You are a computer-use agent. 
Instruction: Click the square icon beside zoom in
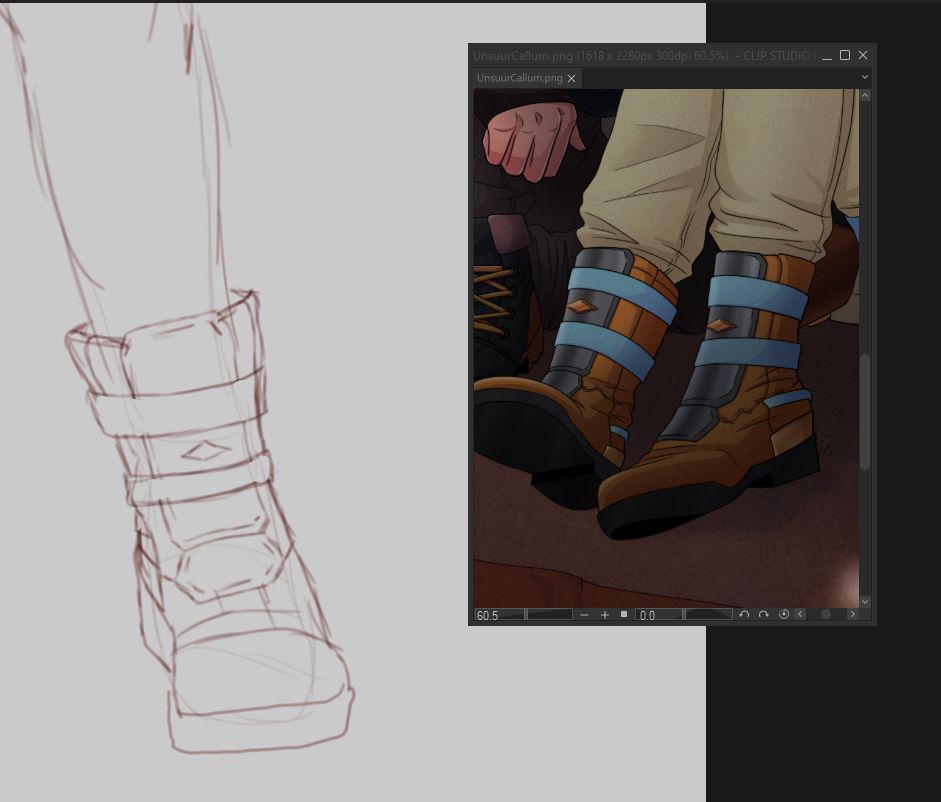(624, 614)
